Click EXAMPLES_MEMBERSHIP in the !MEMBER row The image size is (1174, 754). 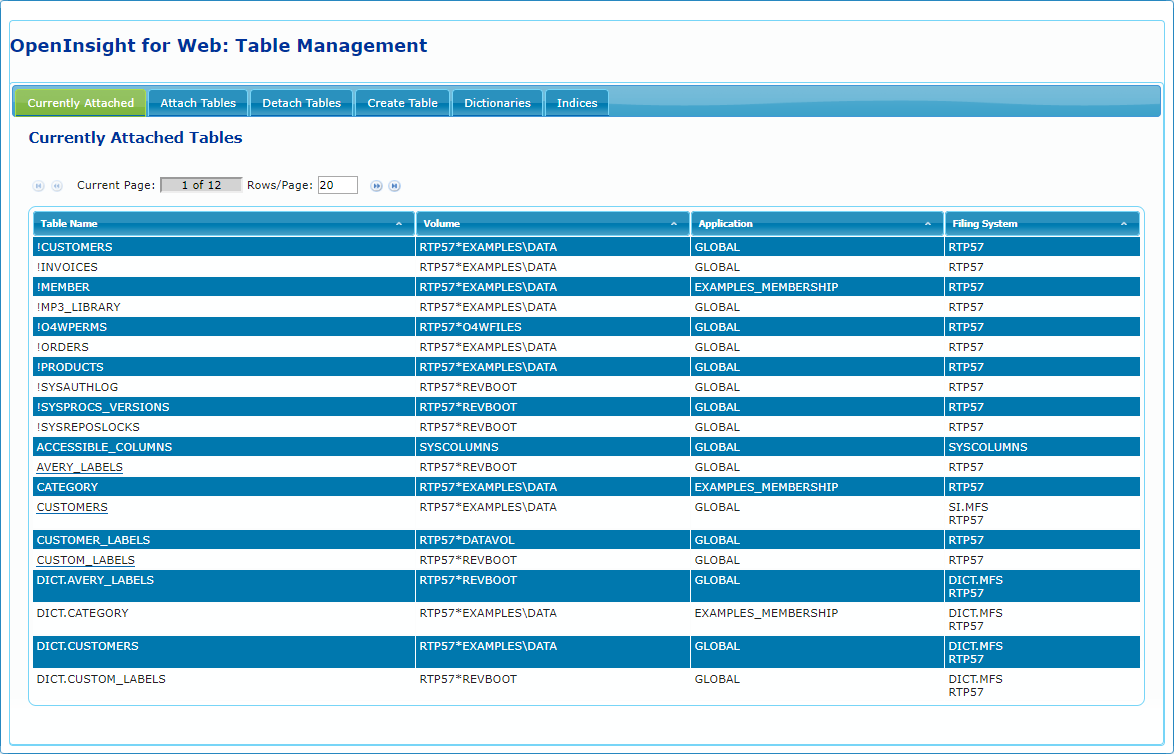coord(767,288)
